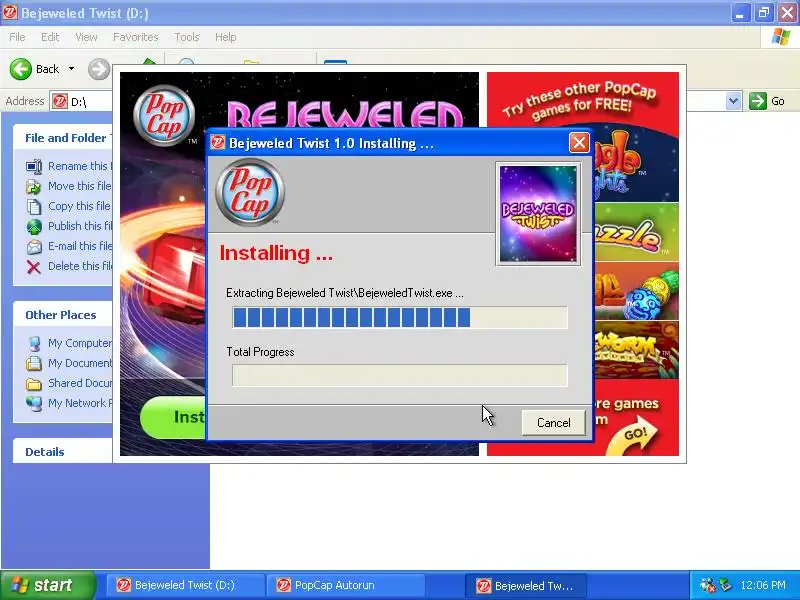Switch to Bejeweled Tw... installer taskbar item

[526, 585]
